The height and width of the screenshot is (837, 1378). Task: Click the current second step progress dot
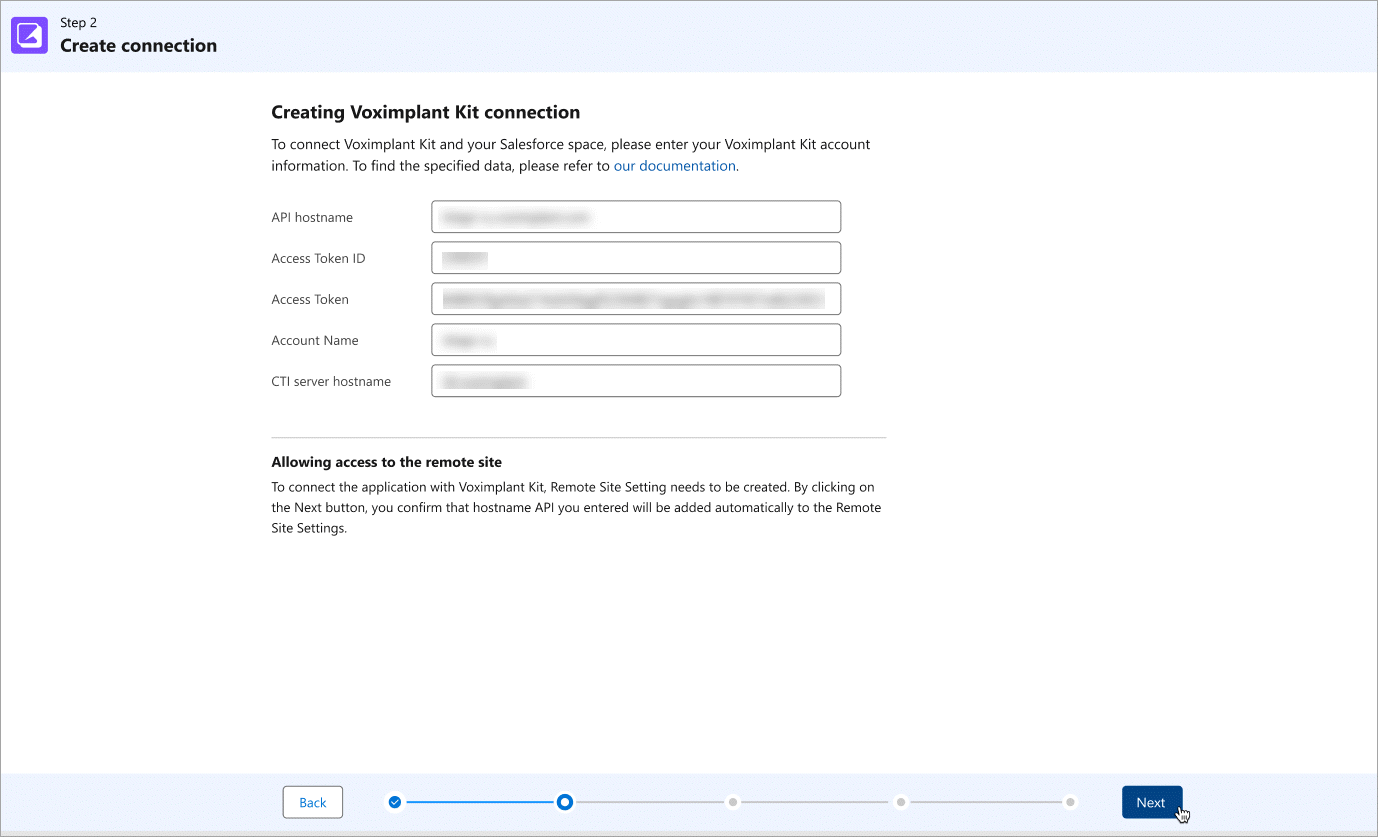[x=565, y=802]
